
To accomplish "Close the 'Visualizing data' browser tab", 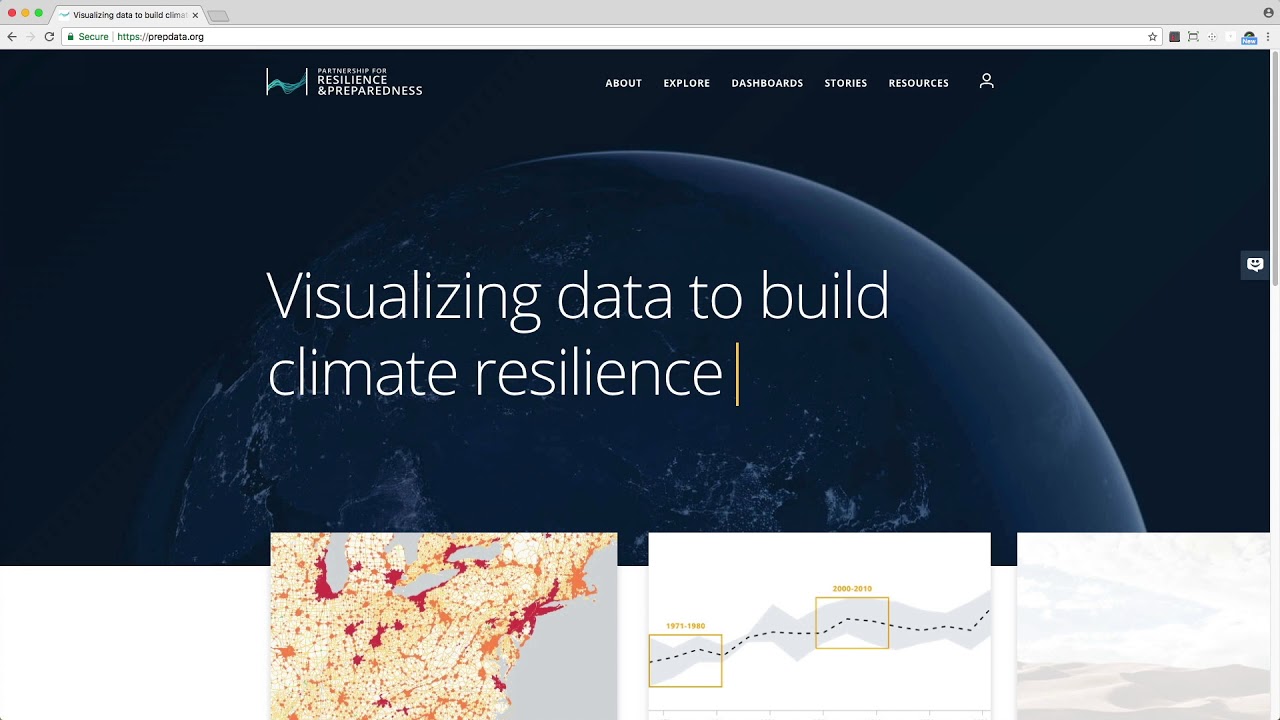I will click(x=195, y=15).
